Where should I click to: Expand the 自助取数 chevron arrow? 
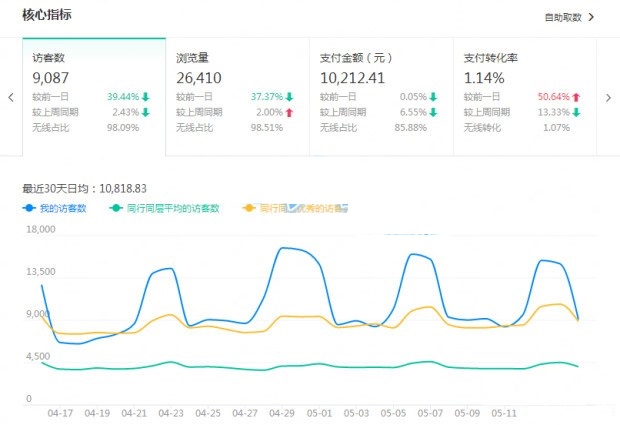pyautogui.click(x=591, y=17)
